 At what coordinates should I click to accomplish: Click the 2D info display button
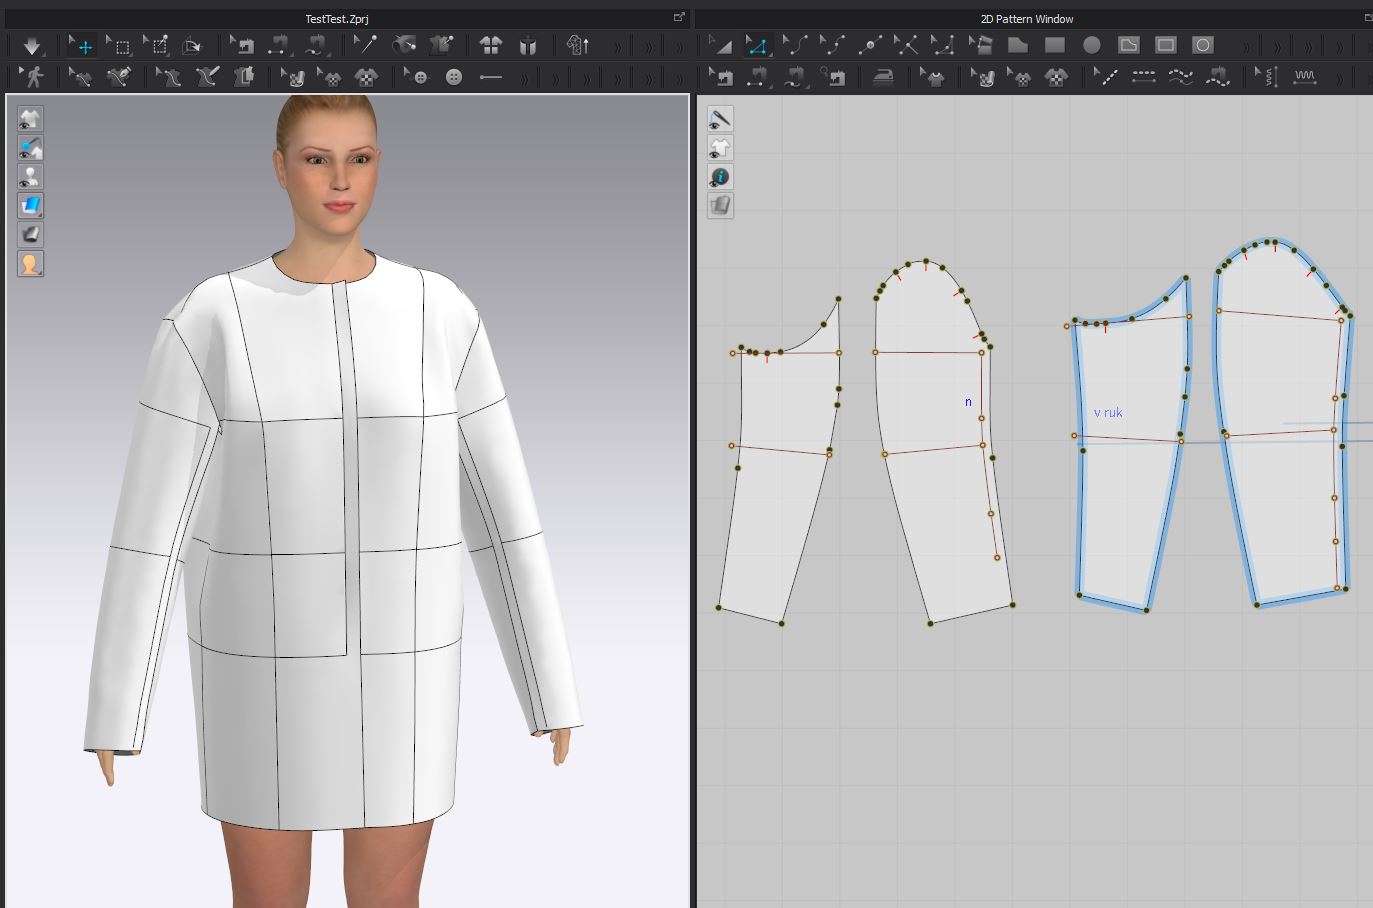click(720, 177)
